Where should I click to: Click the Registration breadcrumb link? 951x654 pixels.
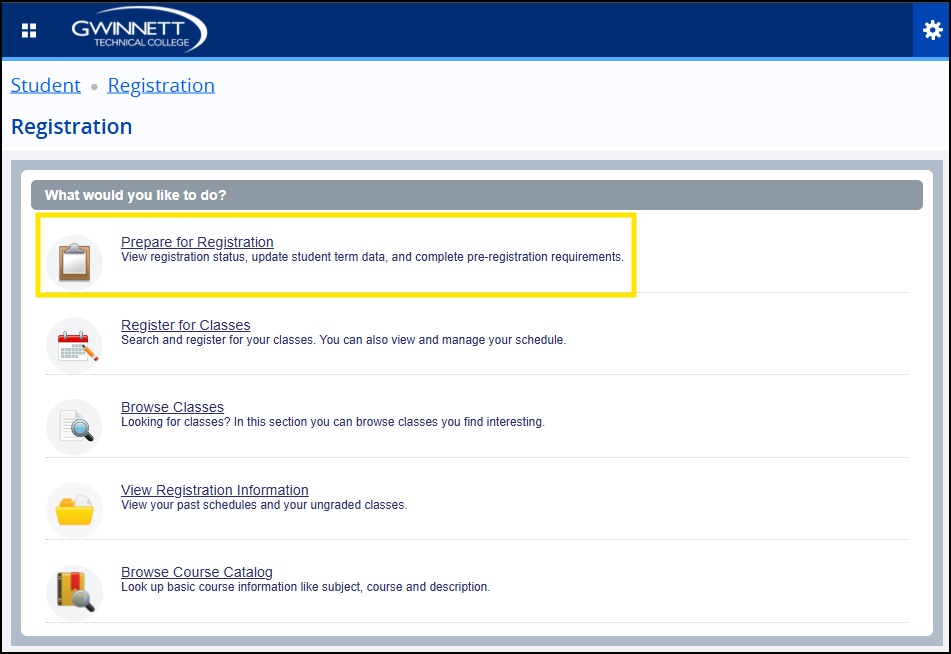tap(161, 85)
